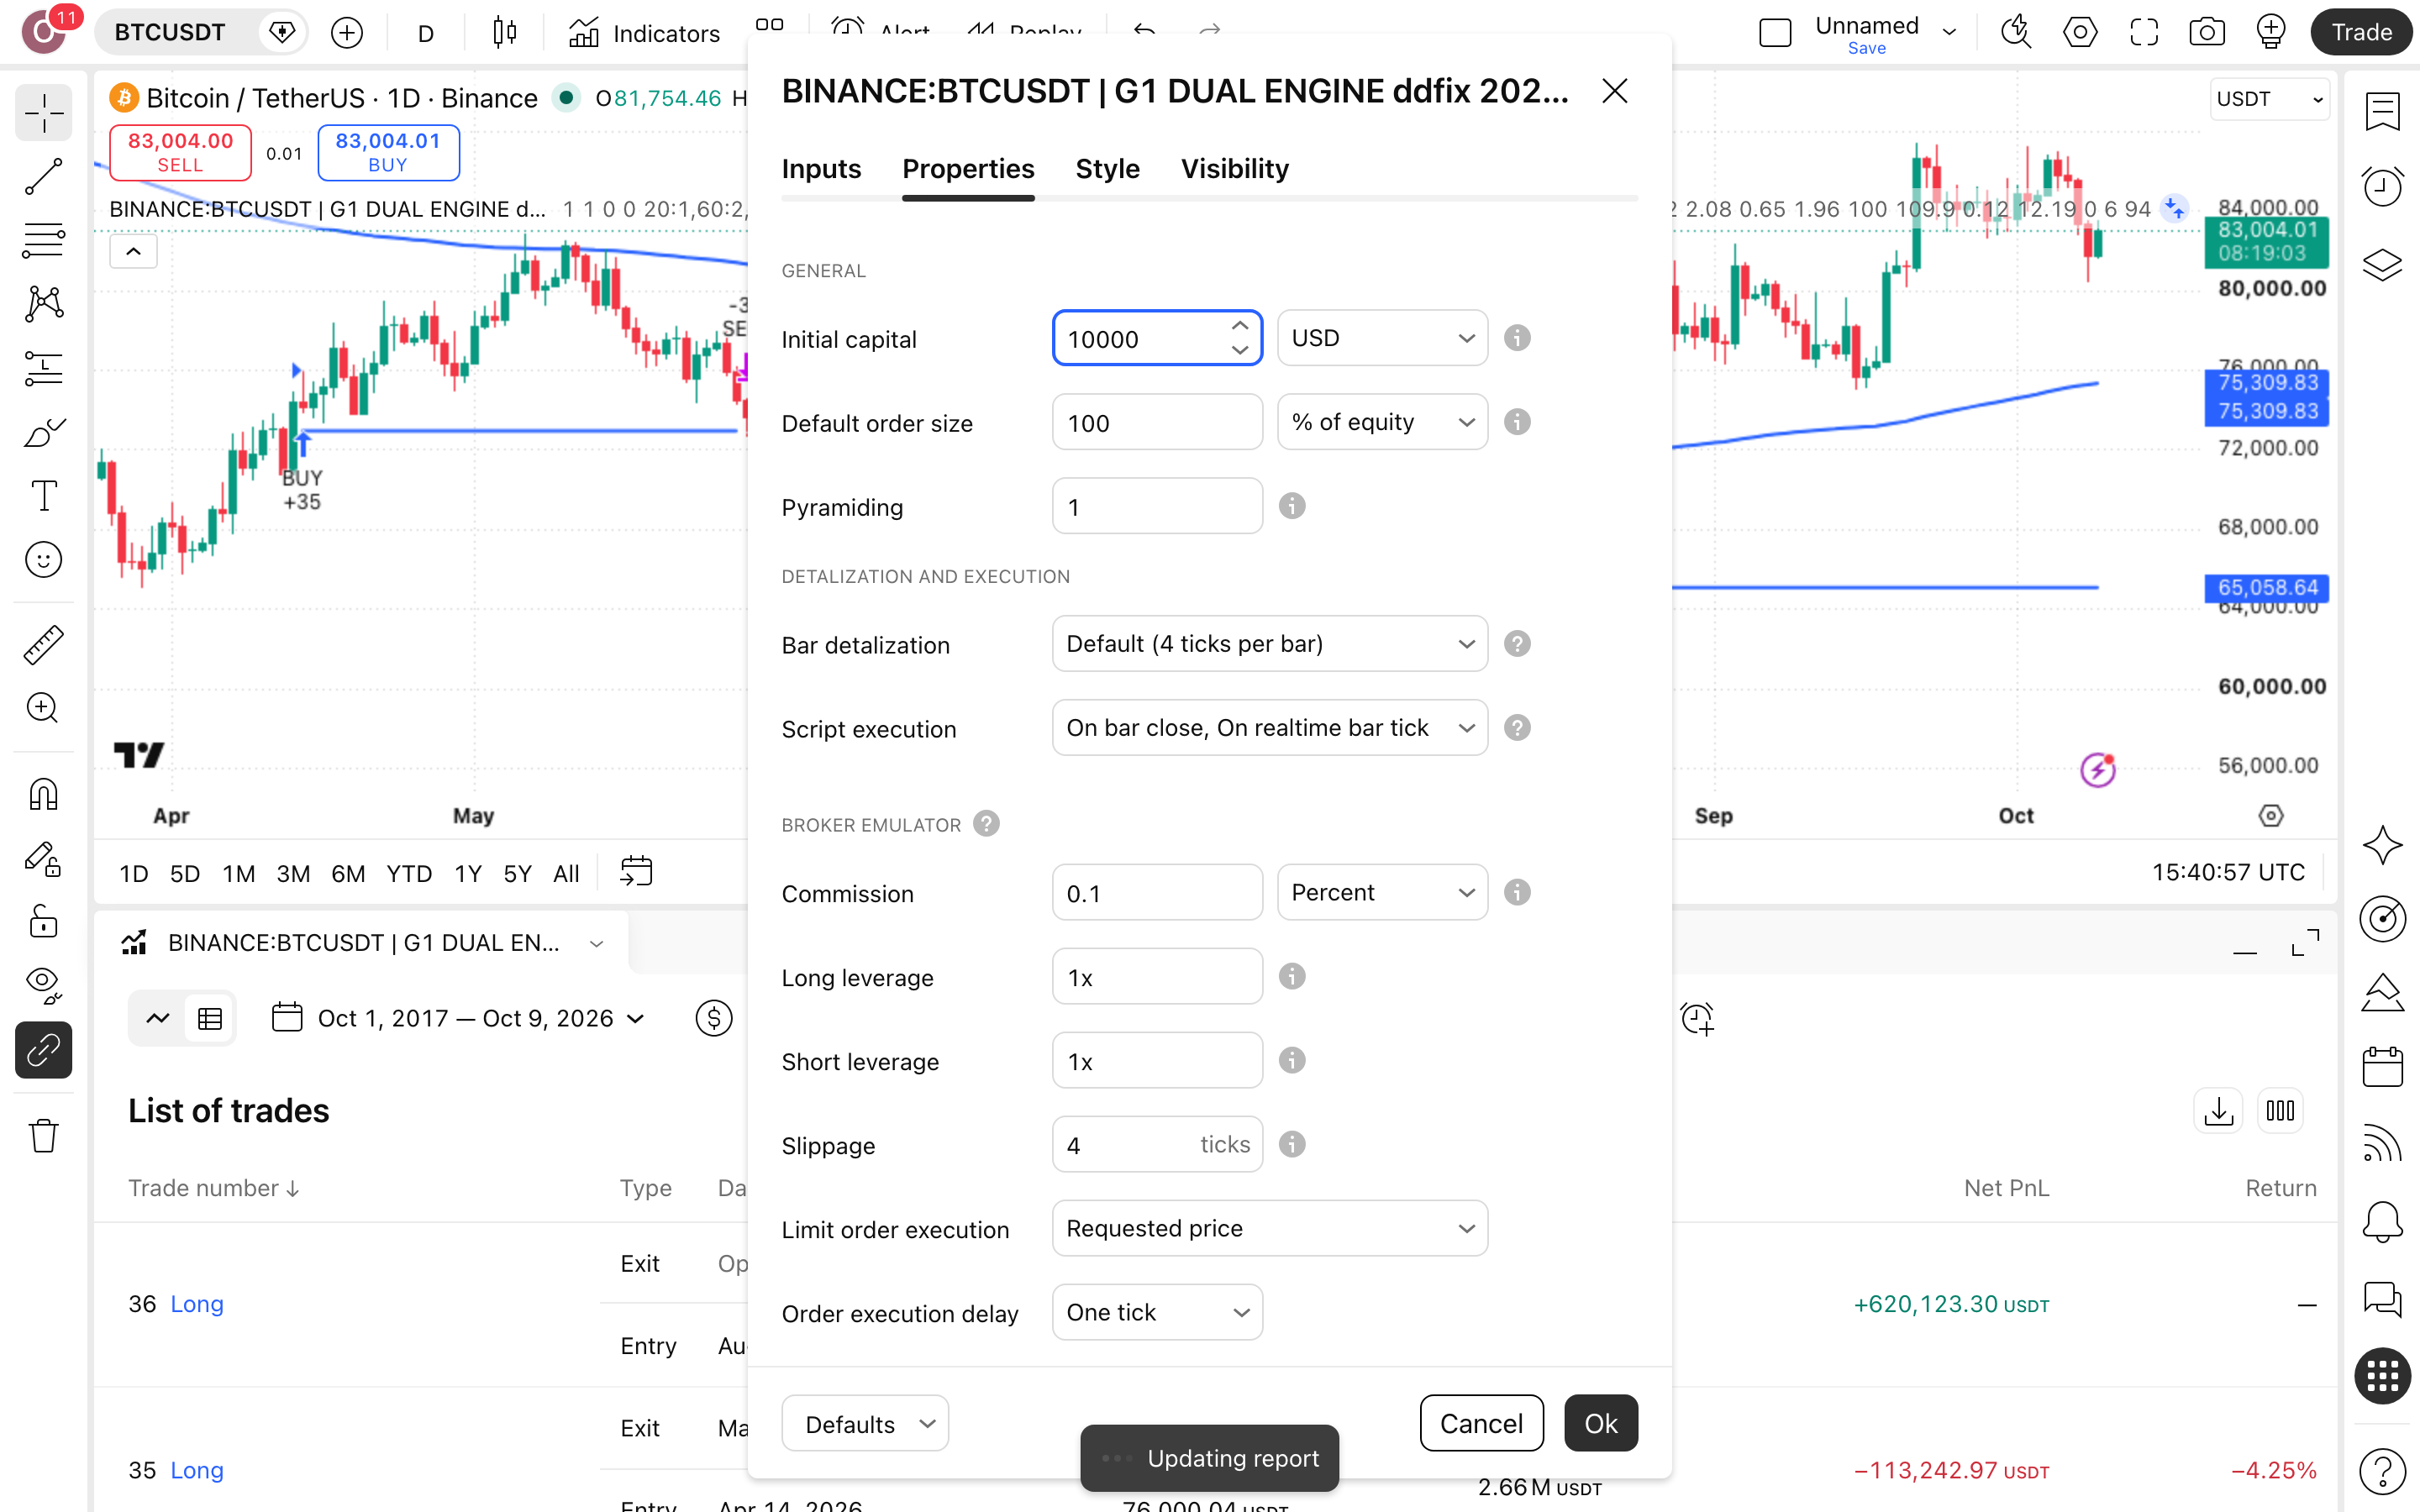The height and width of the screenshot is (1512, 2420).
Task: Open the emoji icons tool
Action: point(44,559)
